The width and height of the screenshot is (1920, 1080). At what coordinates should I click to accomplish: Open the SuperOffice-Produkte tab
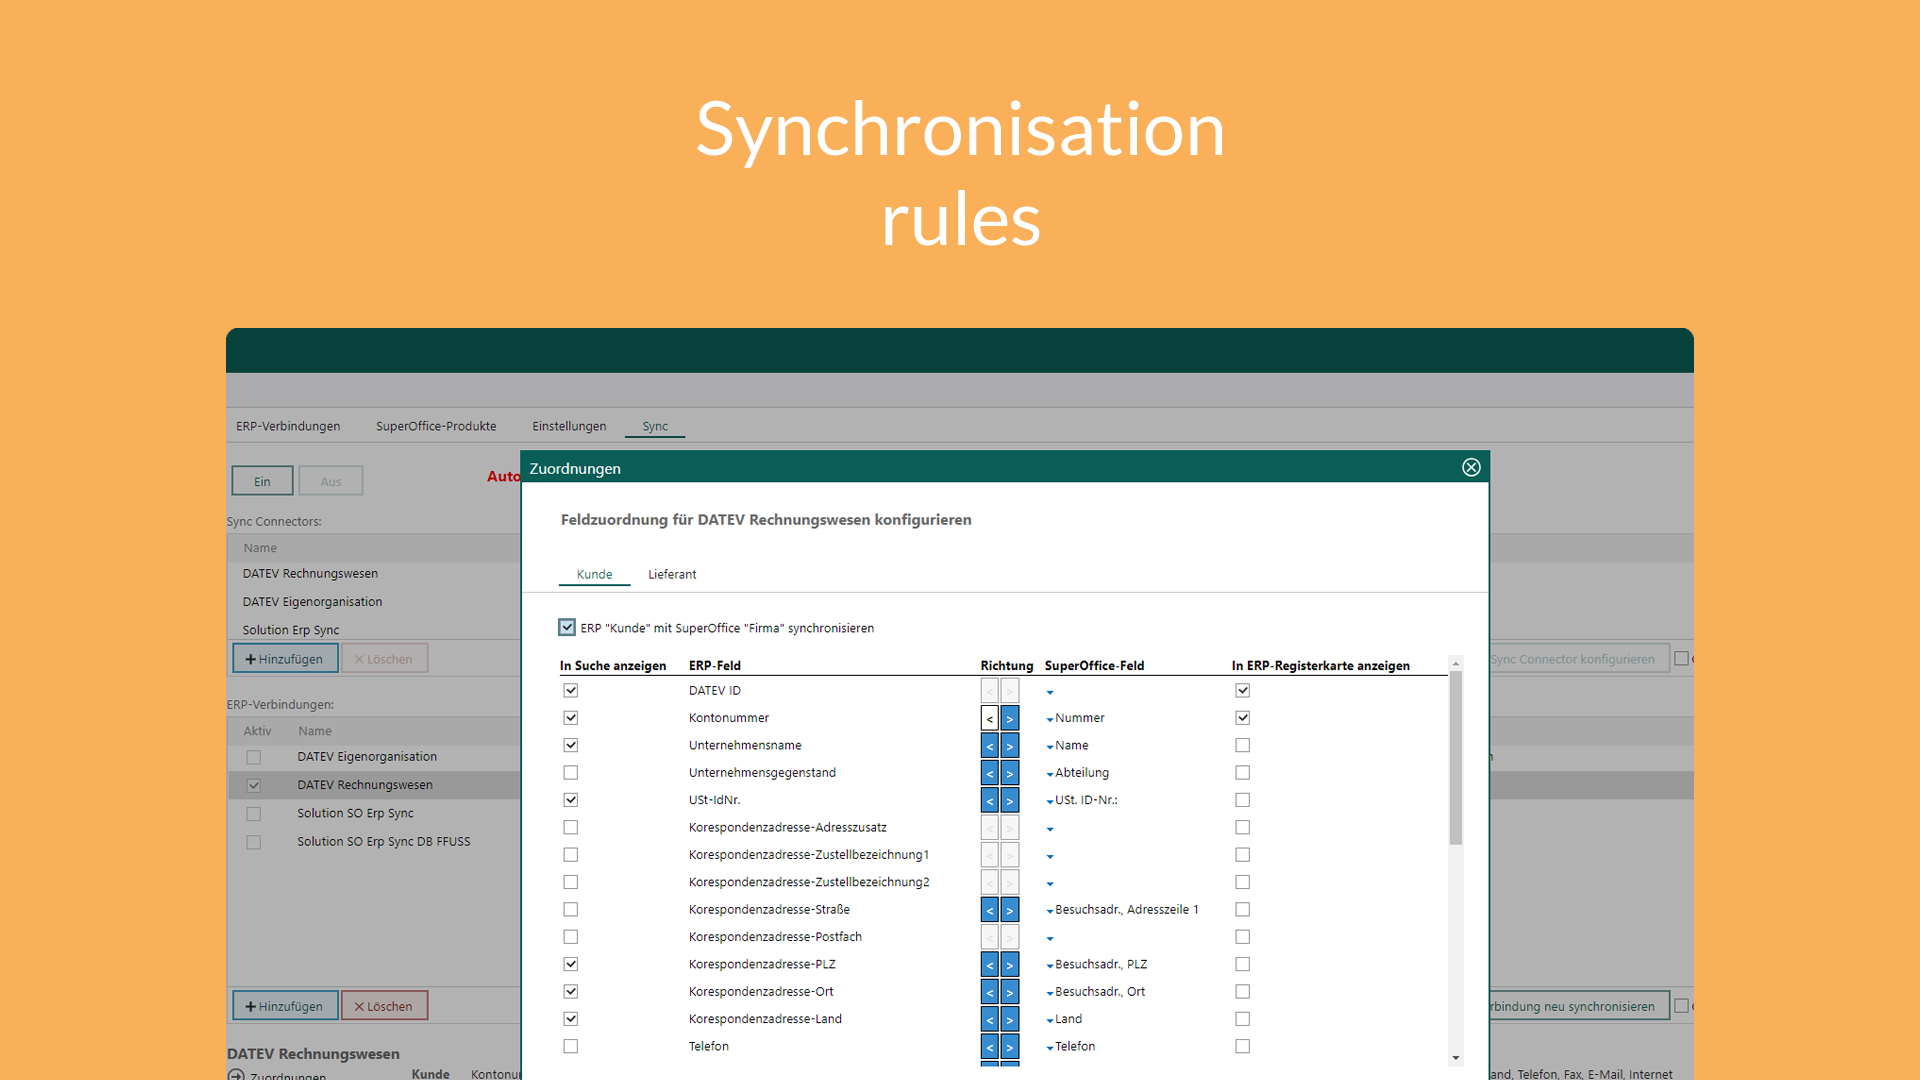click(x=436, y=426)
